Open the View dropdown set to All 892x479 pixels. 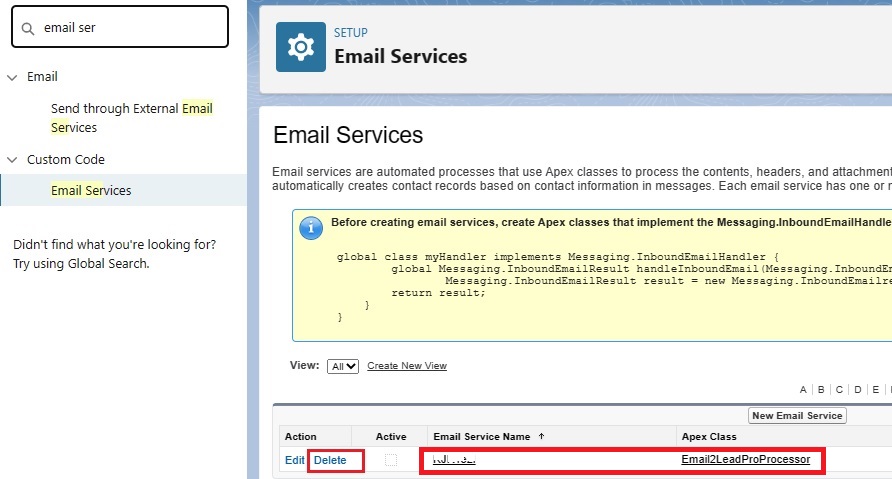click(343, 366)
